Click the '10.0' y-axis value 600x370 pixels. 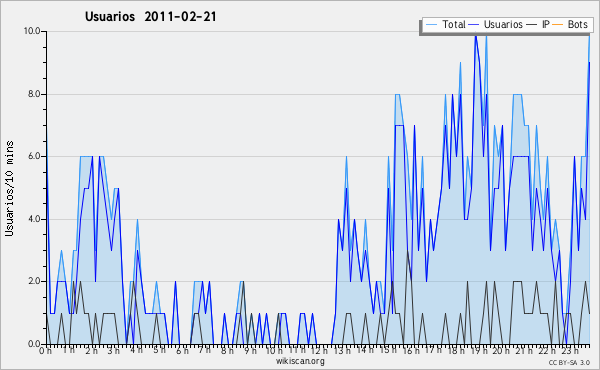tap(32, 31)
